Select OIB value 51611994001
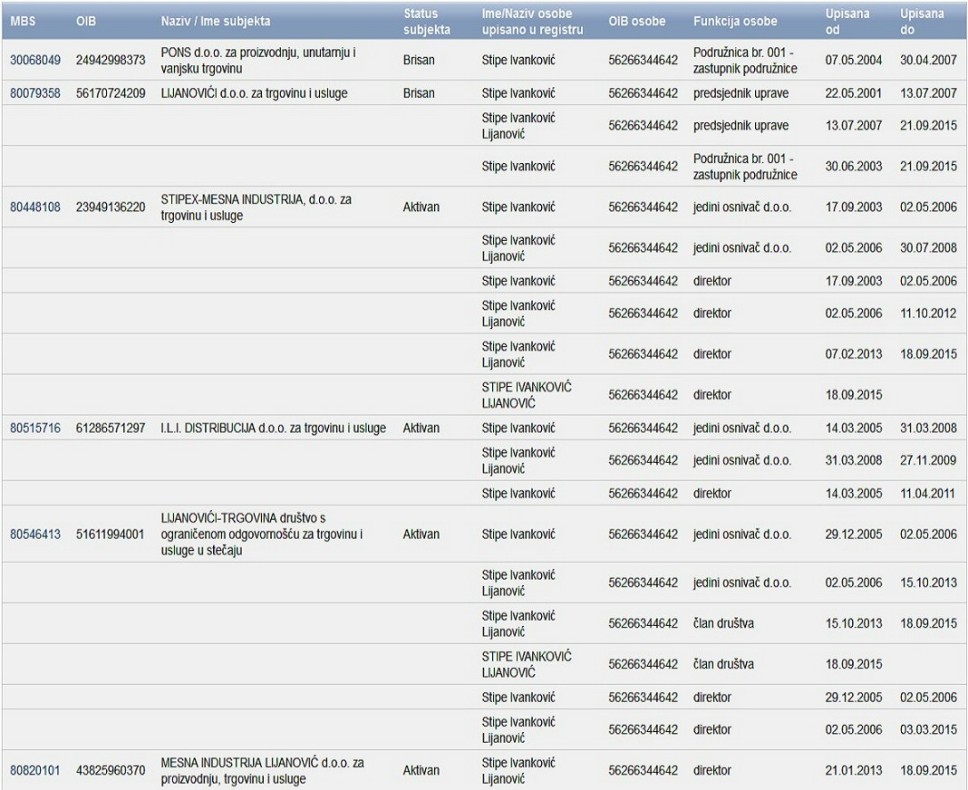 (111, 534)
